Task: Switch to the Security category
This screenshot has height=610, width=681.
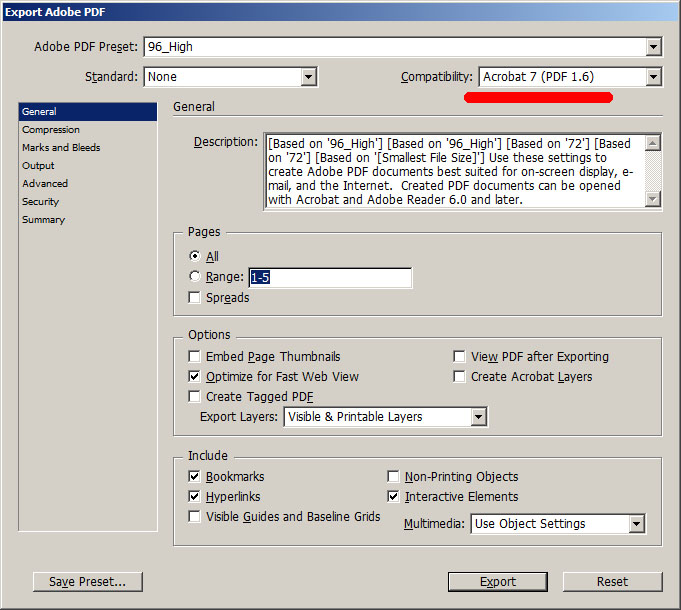Action: tap(88, 202)
